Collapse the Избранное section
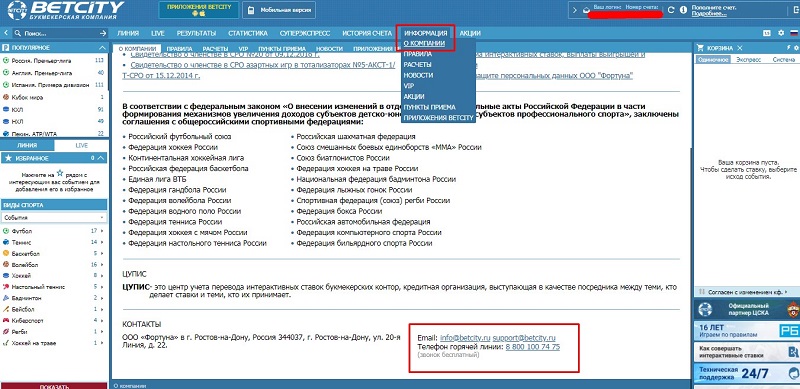 pyautogui.click(x=102, y=158)
